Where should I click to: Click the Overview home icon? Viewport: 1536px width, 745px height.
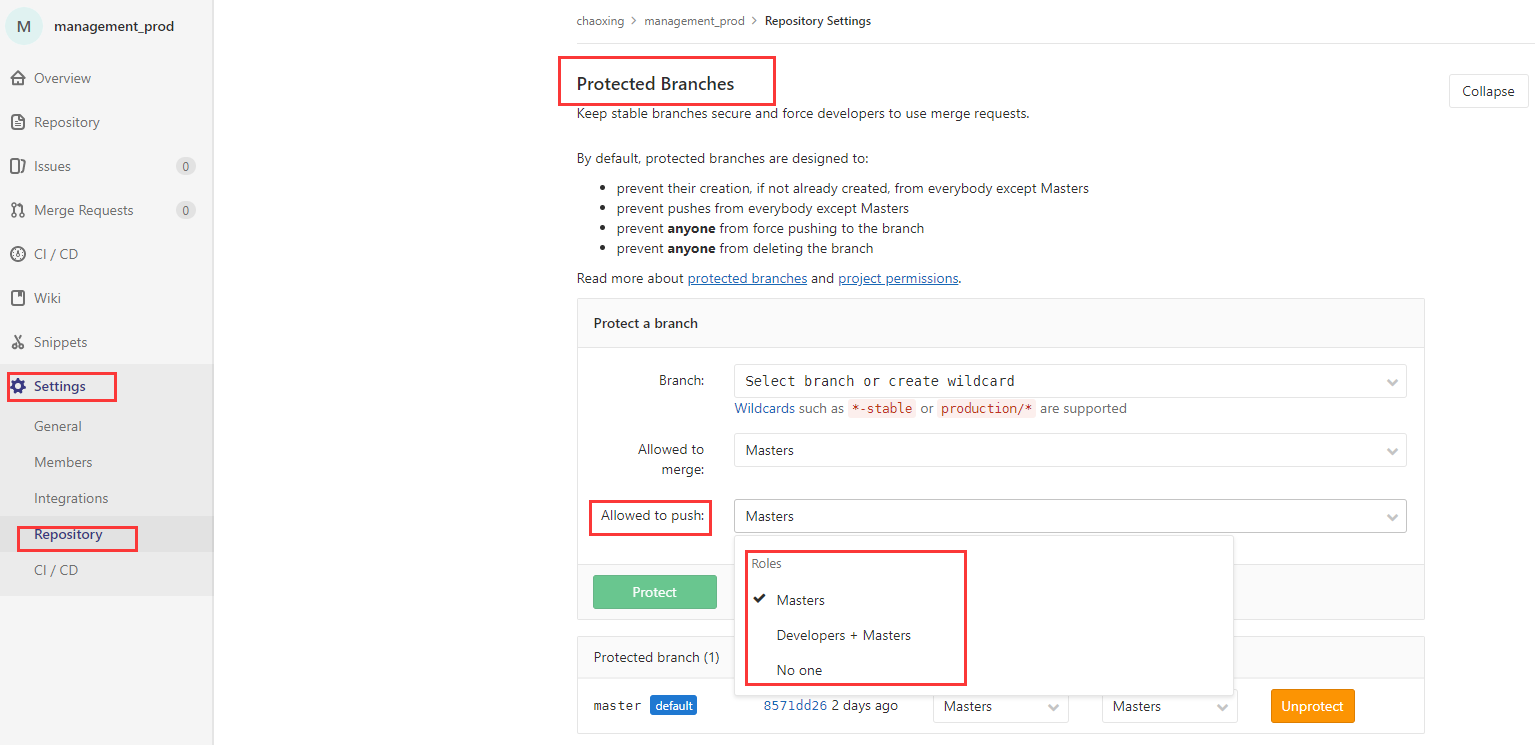point(18,78)
